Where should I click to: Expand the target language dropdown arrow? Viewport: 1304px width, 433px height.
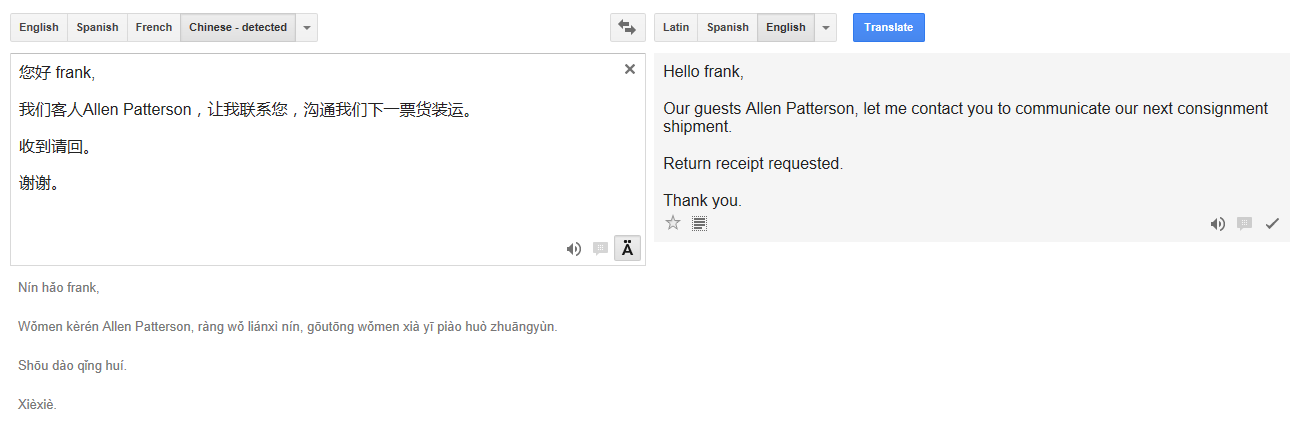(826, 28)
